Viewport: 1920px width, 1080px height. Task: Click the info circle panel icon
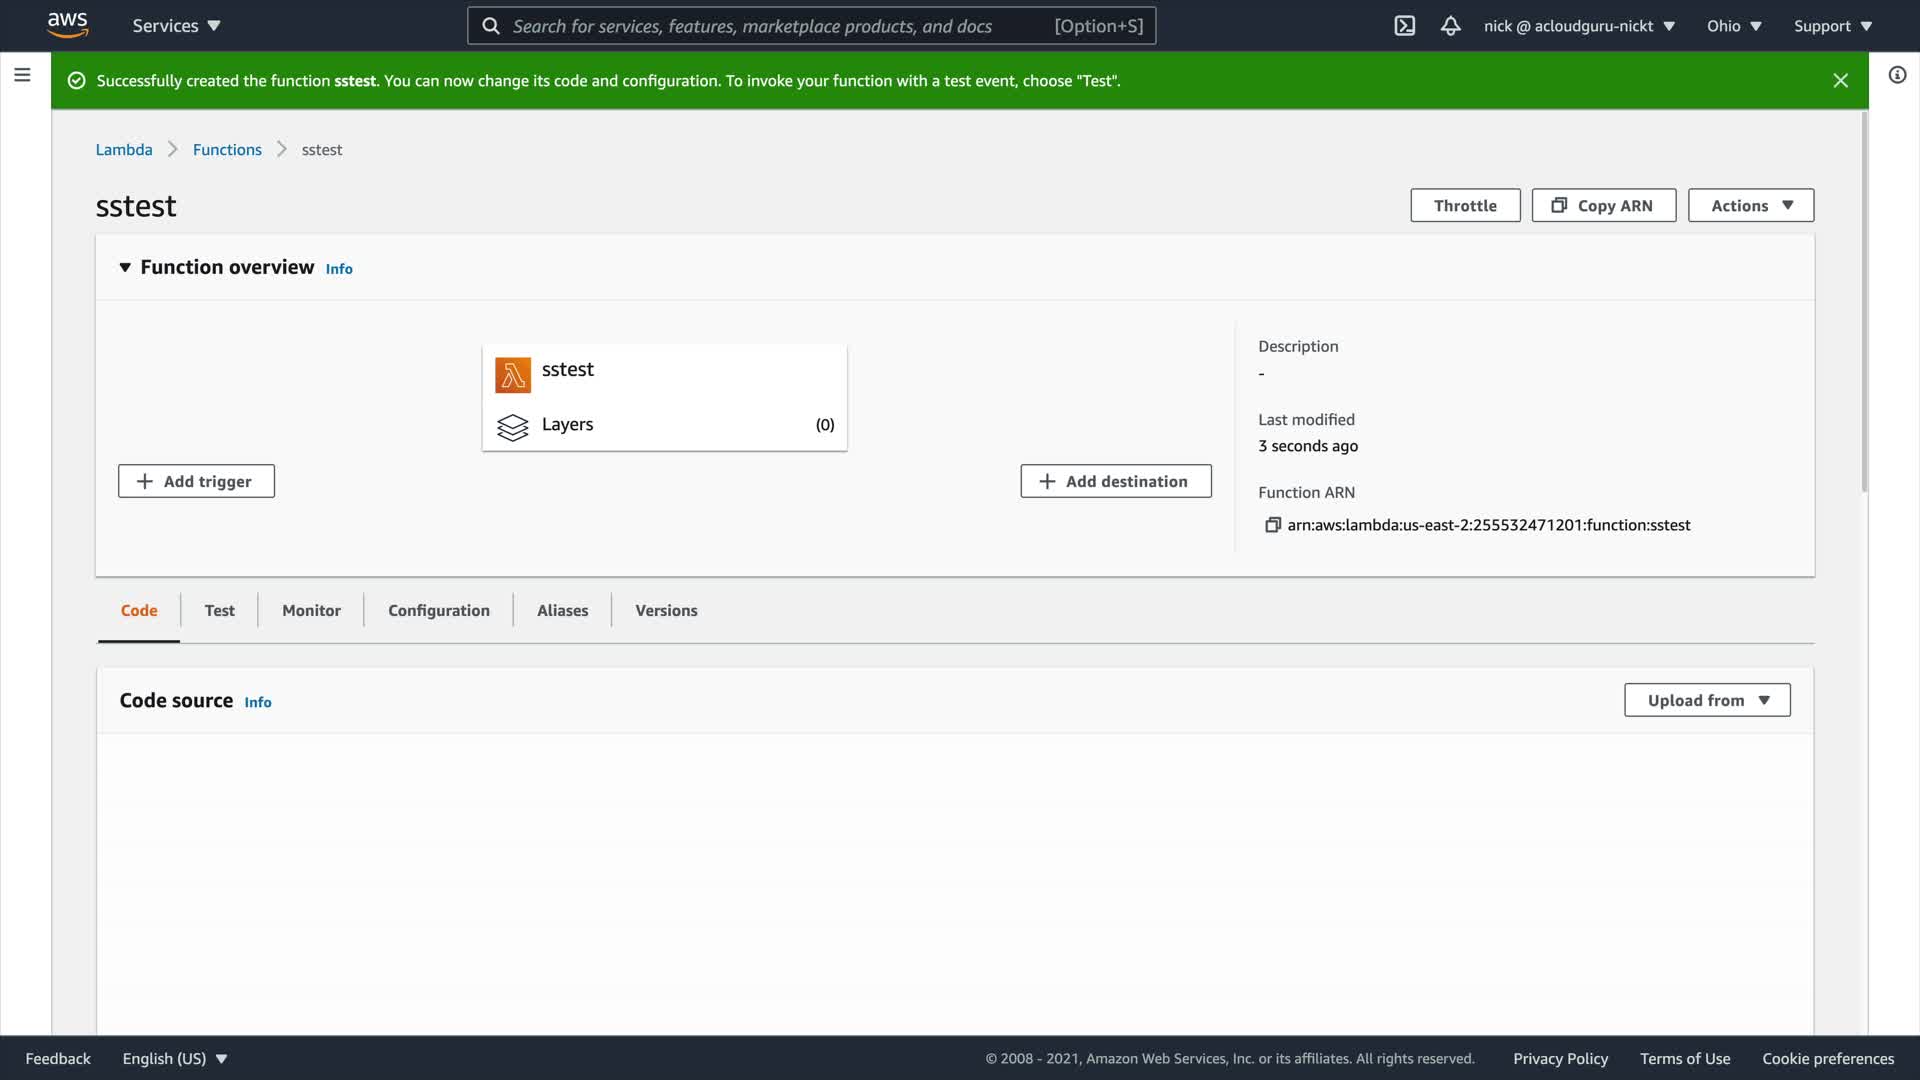click(1897, 75)
